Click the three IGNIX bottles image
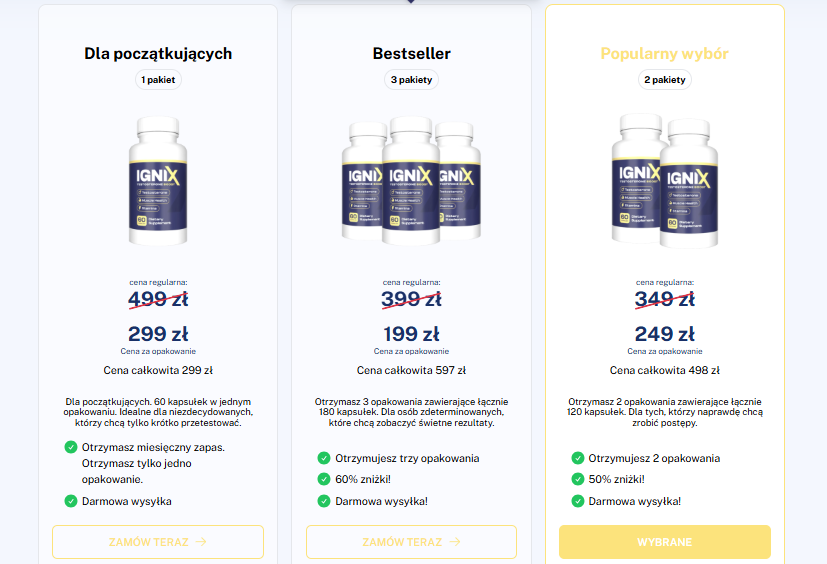The height and width of the screenshot is (564, 827). [411, 181]
